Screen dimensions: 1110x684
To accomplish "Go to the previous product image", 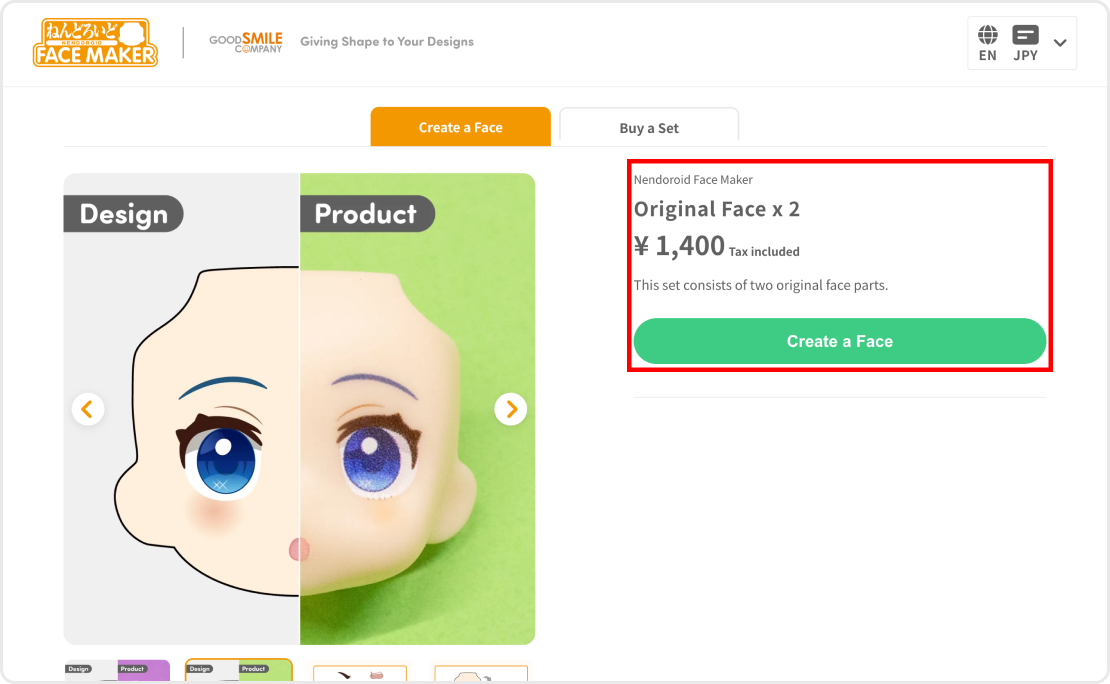I will (88, 408).
